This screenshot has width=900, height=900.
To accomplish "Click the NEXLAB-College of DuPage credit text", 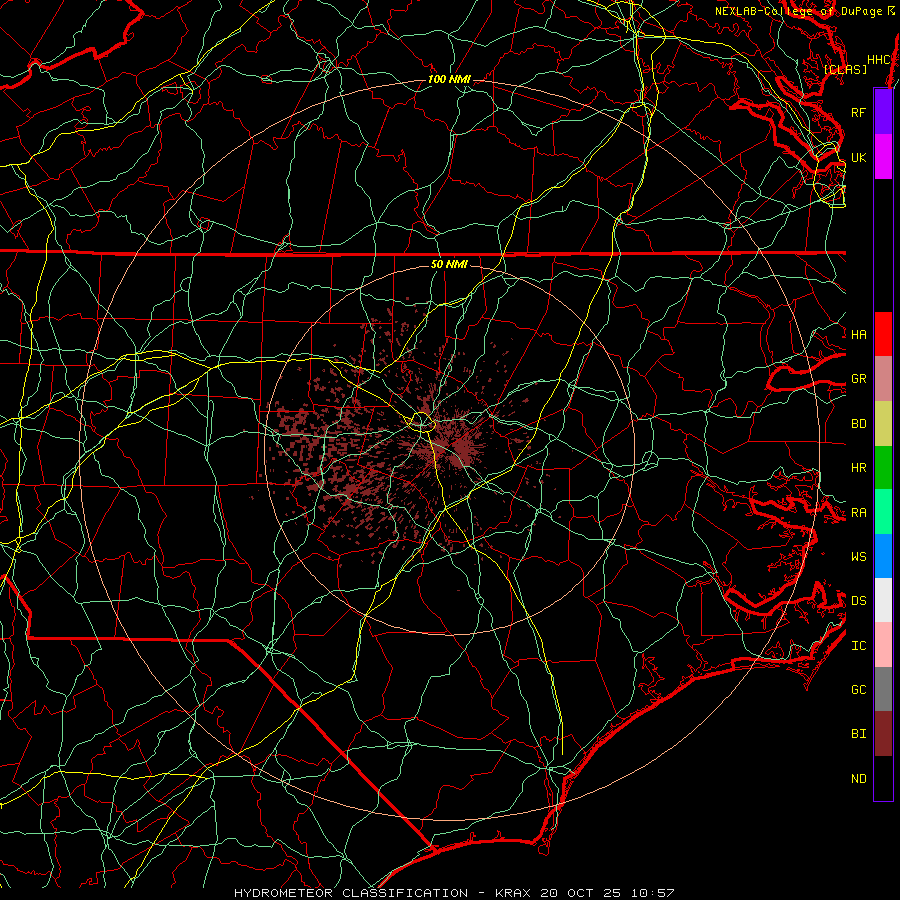I will (x=798, y=11).
